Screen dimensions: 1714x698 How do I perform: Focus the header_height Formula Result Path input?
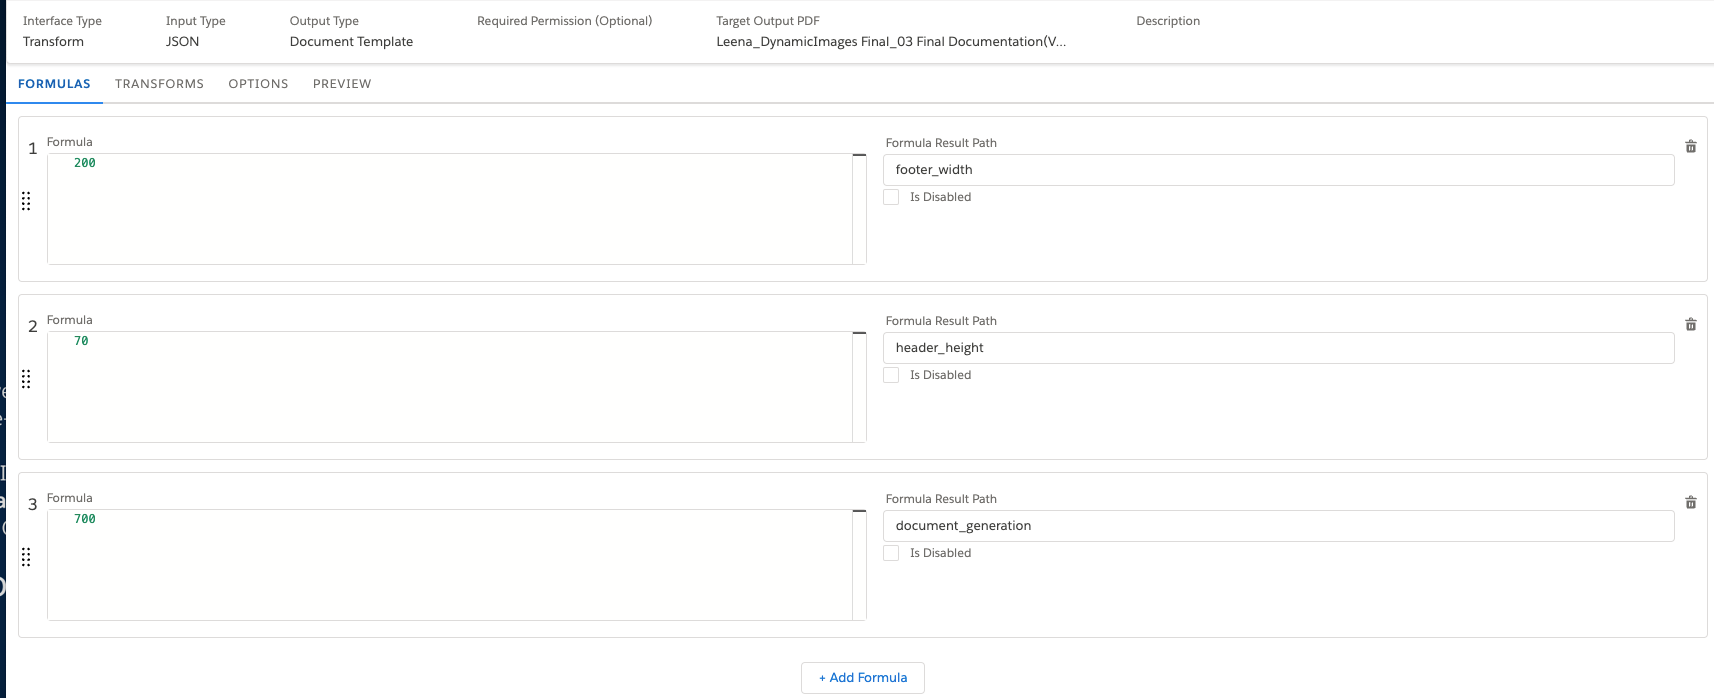pos(1278,348)
